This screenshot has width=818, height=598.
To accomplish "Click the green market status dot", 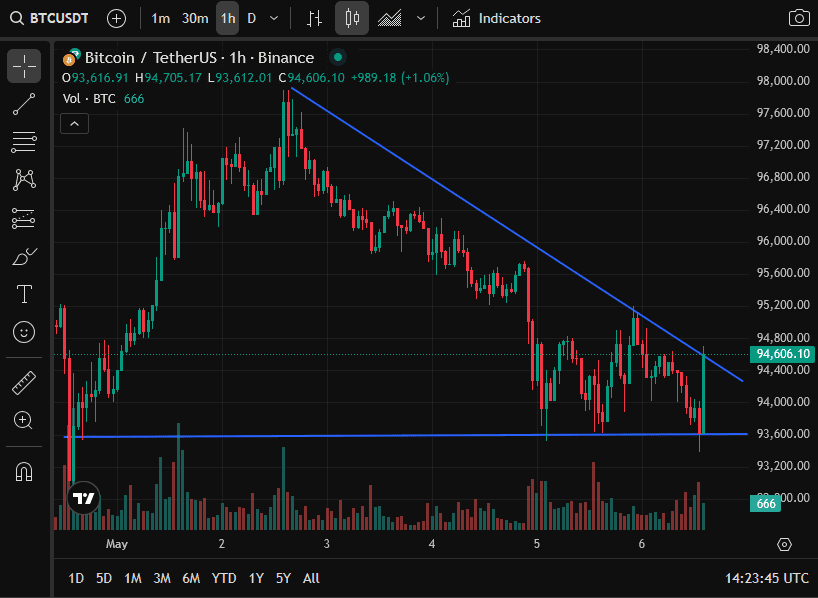I will click(338, 57).
